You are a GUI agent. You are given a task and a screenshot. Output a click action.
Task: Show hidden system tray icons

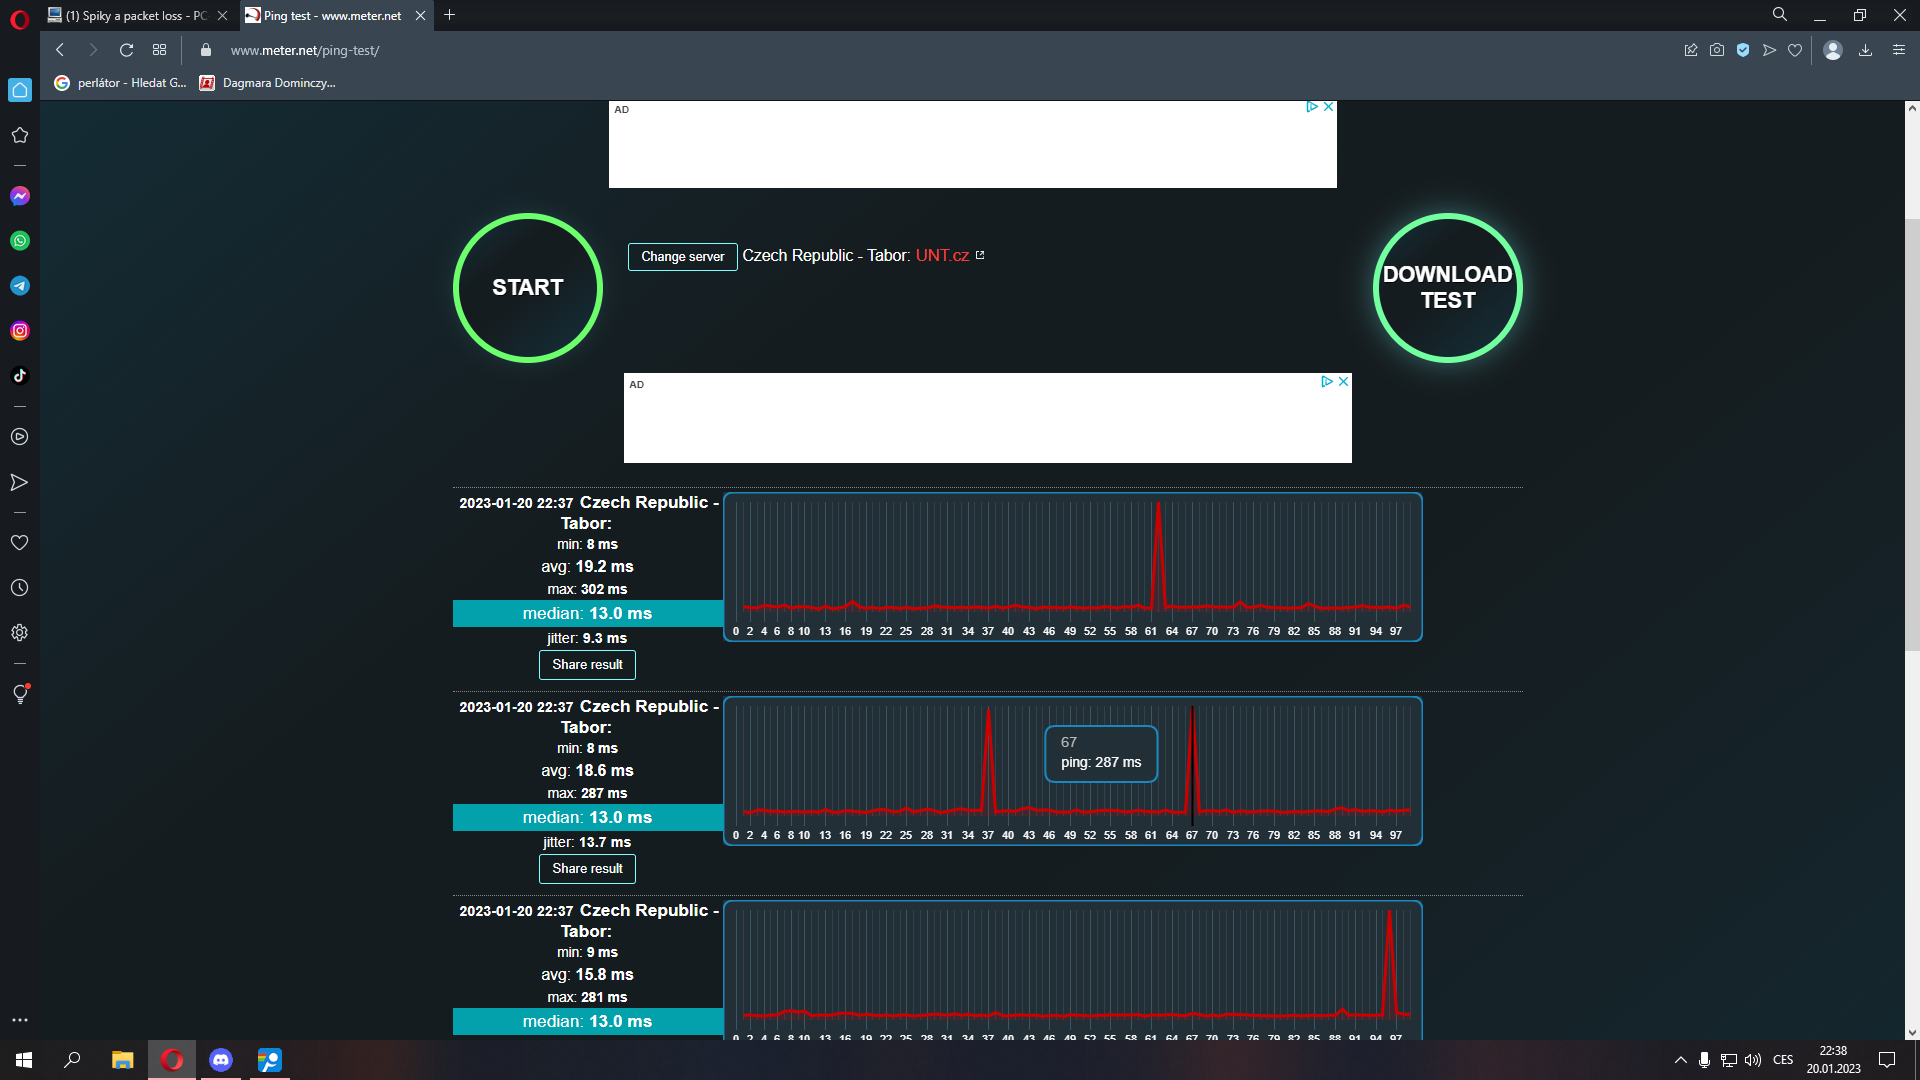tap(1680, 1060)
